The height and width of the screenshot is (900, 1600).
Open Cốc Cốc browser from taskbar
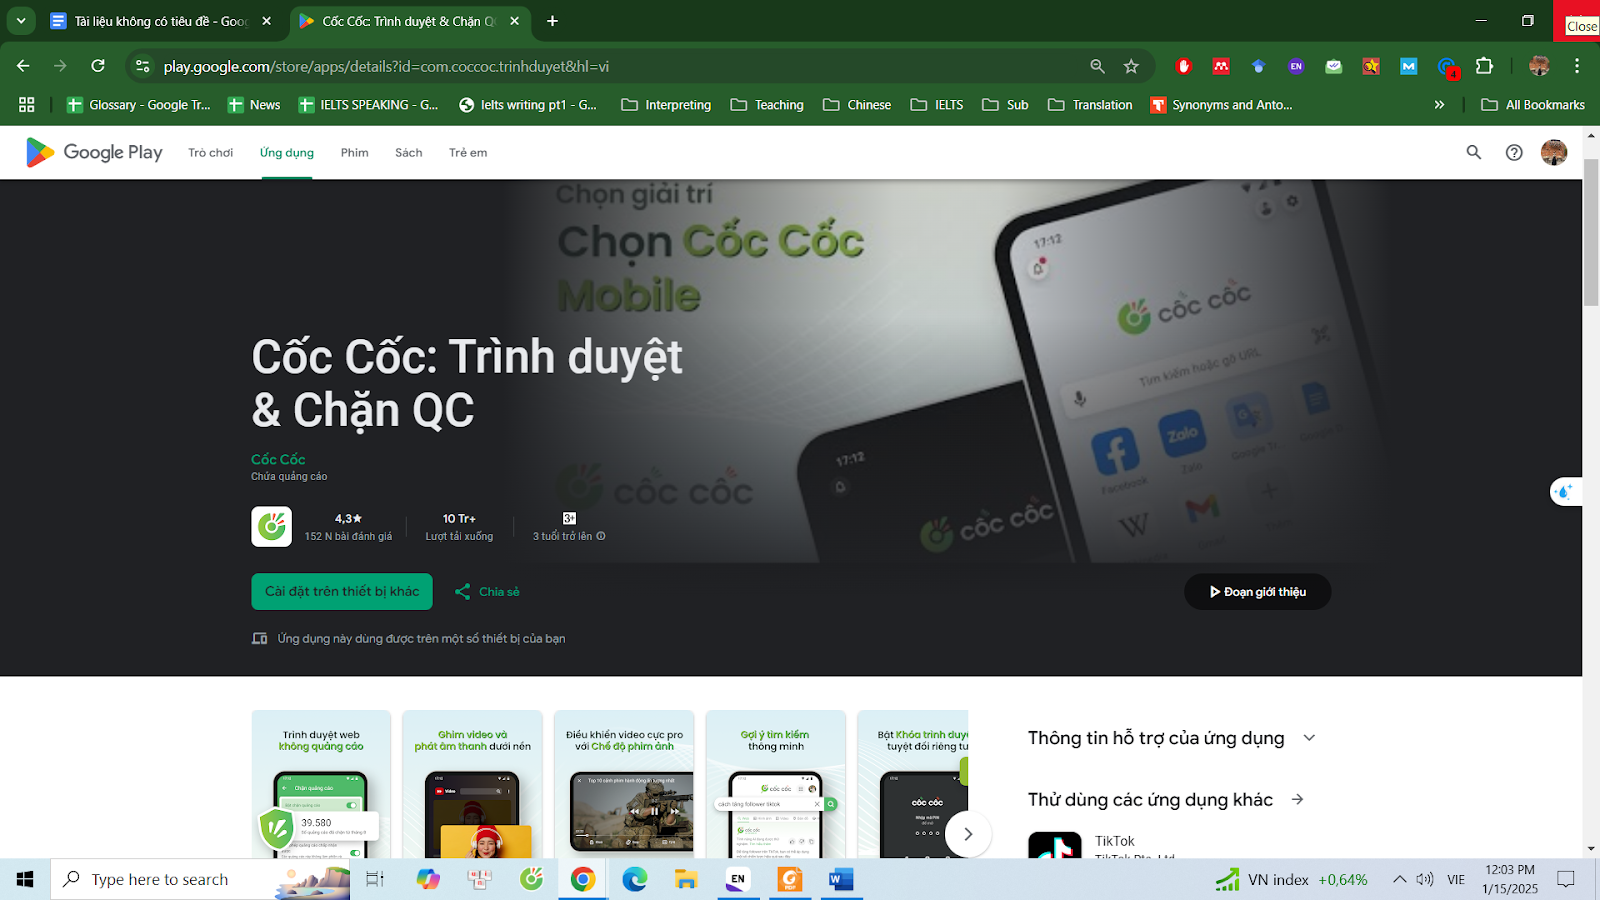[531, 879]
